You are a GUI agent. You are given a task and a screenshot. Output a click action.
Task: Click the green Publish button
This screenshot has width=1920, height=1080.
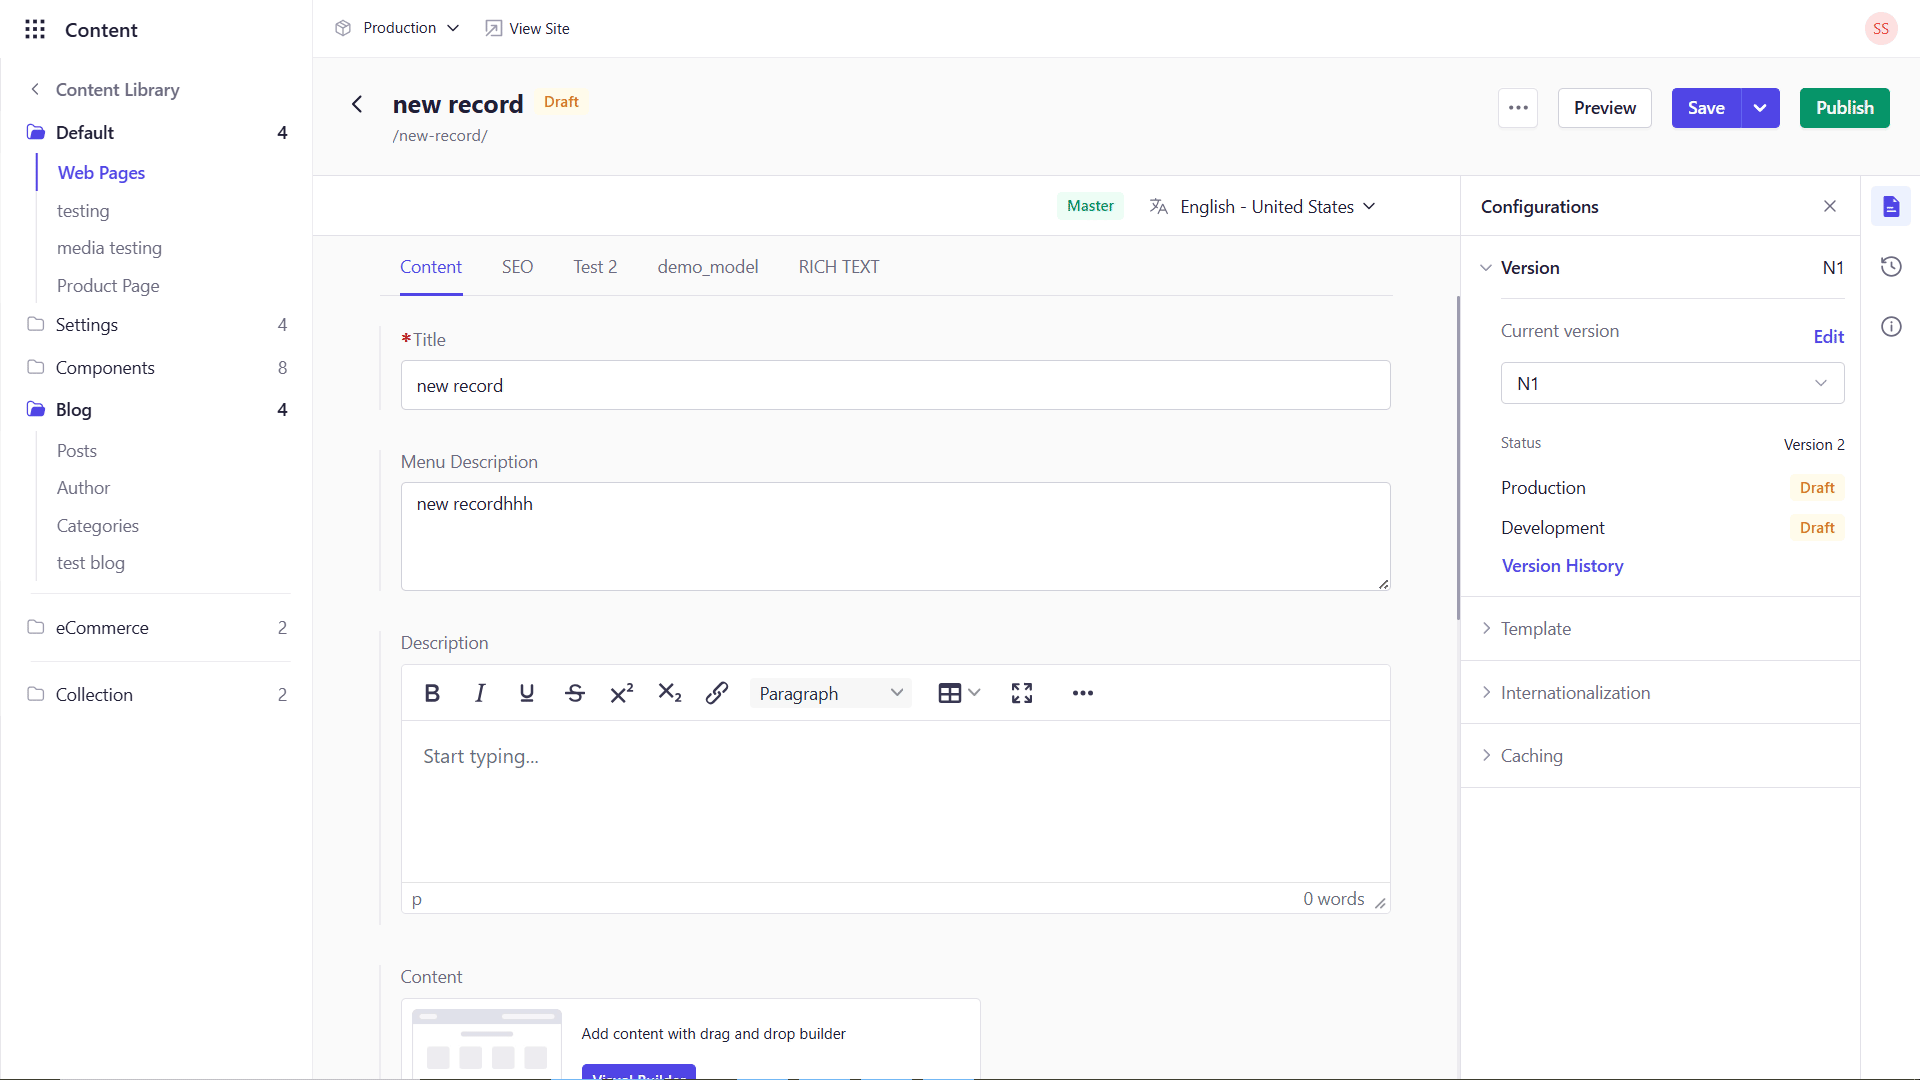point(1844,108)
